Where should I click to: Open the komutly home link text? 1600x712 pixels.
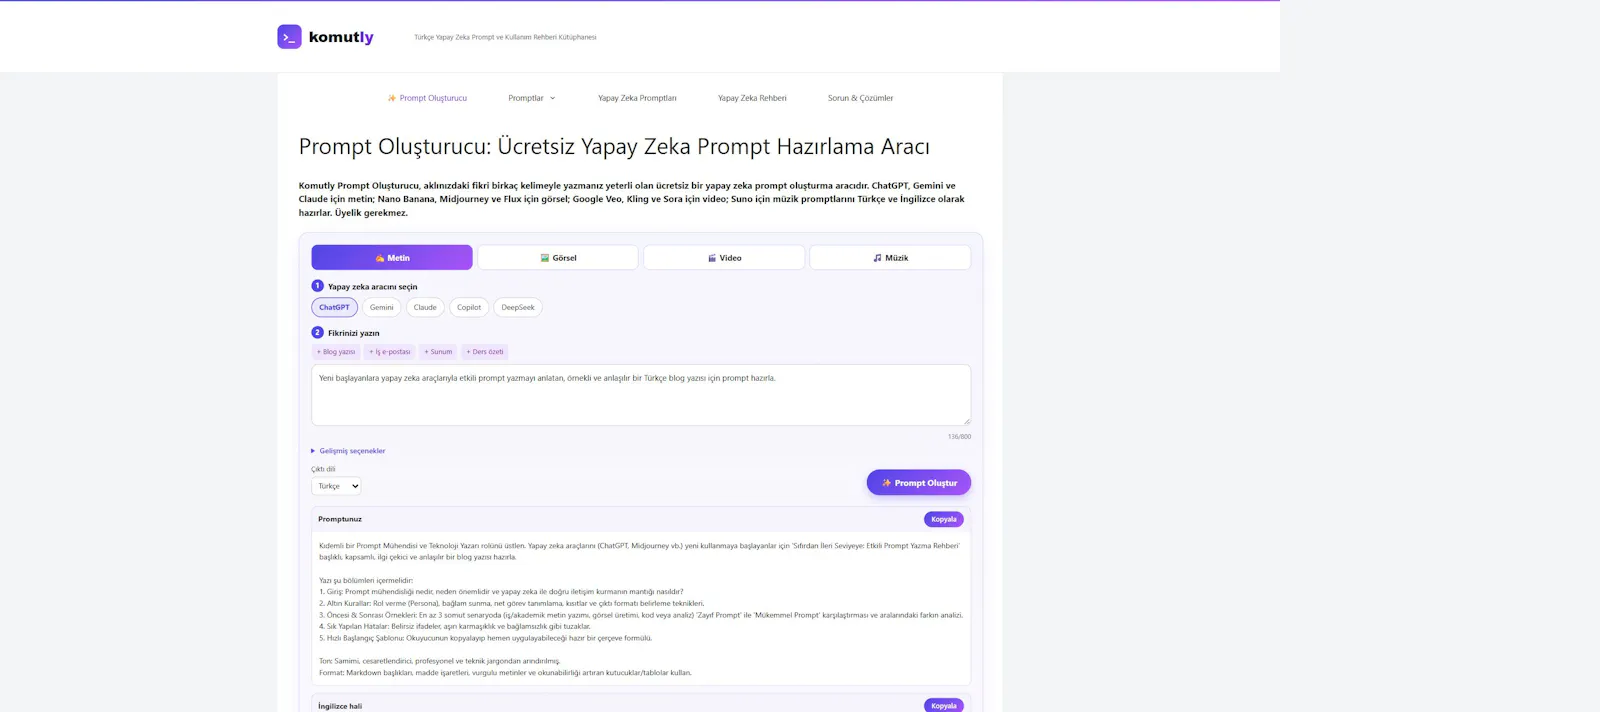tap(341, 37)
